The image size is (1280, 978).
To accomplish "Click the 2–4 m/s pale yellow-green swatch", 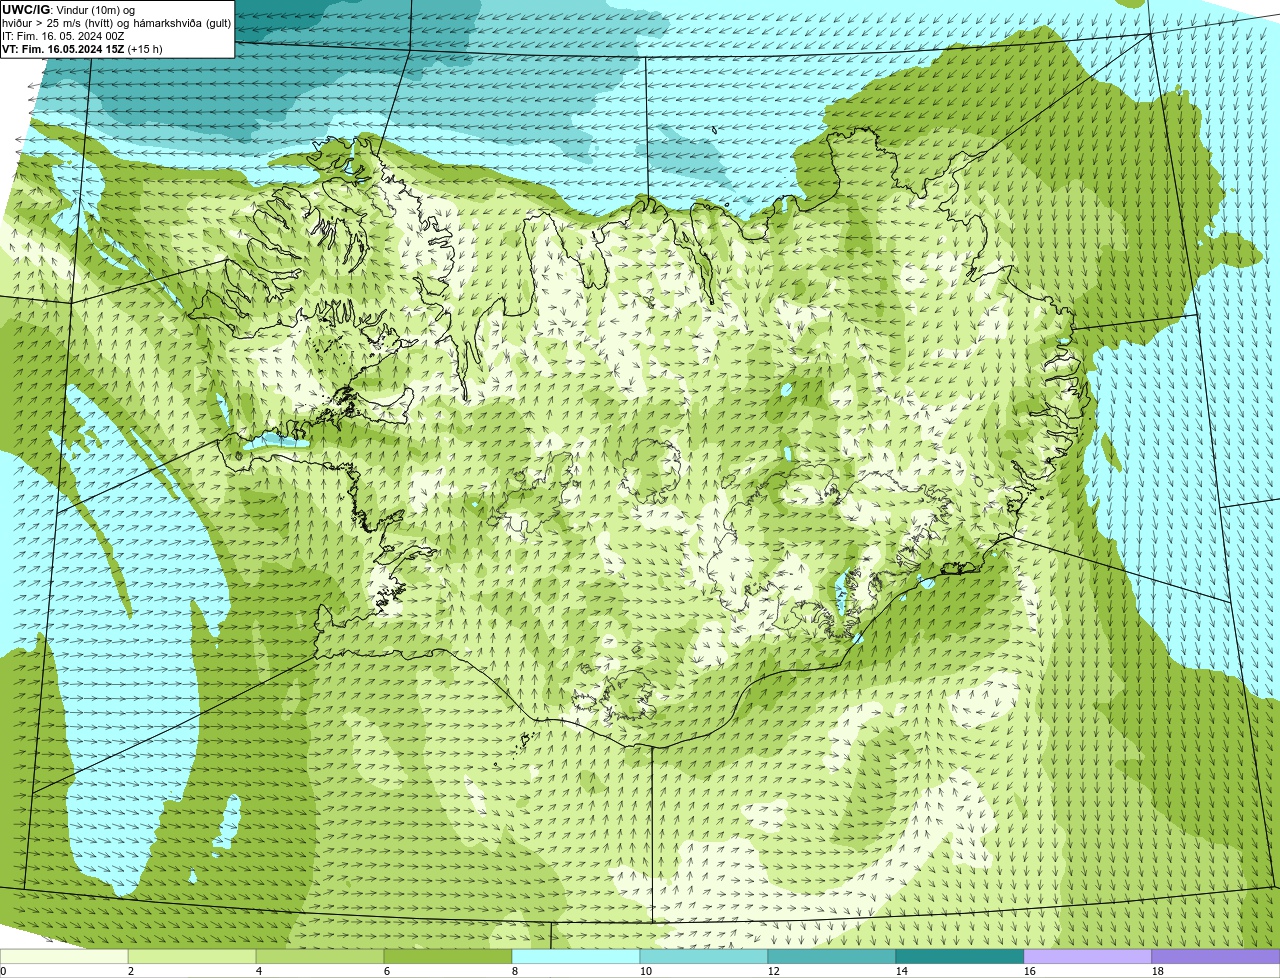I will (192, 957).
